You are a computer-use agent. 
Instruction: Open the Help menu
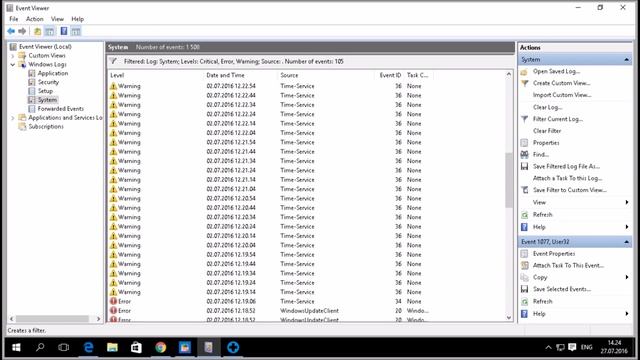pyautogui.click(x=77, y=19)
